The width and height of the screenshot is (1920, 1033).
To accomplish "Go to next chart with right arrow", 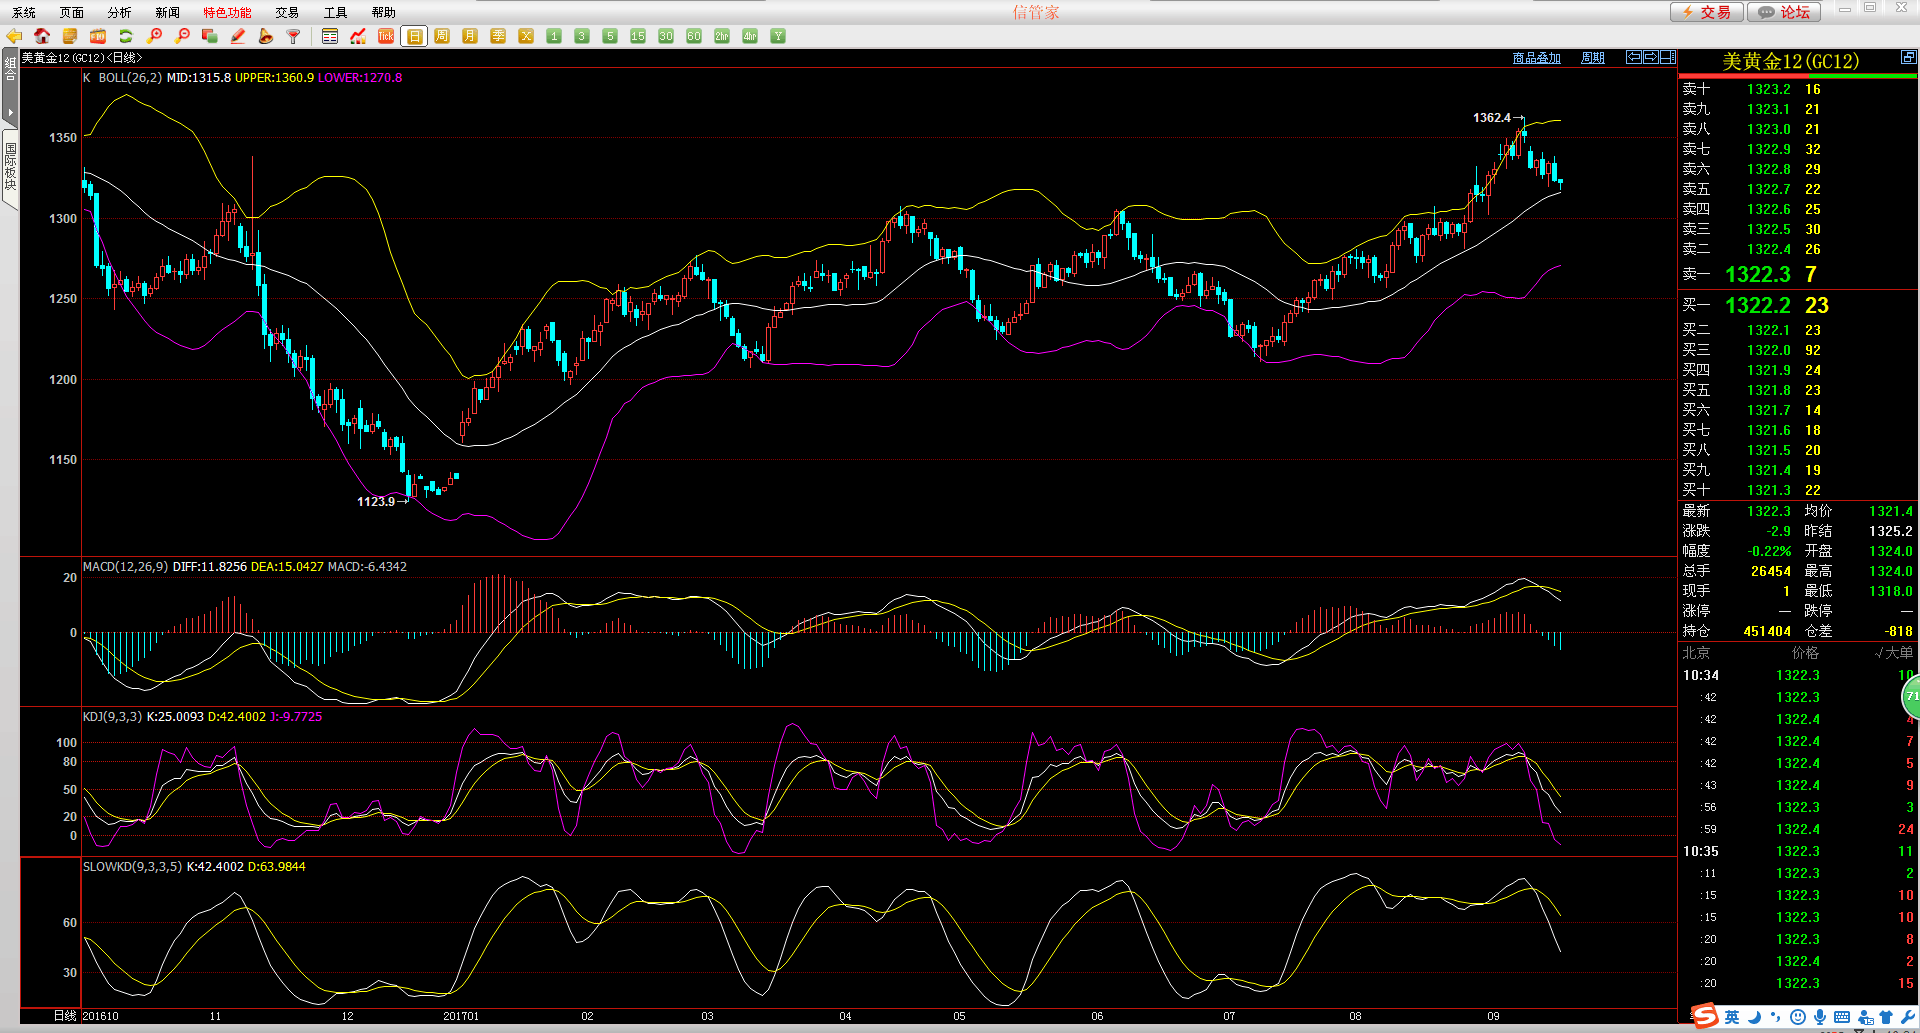I will point(1651,57).
